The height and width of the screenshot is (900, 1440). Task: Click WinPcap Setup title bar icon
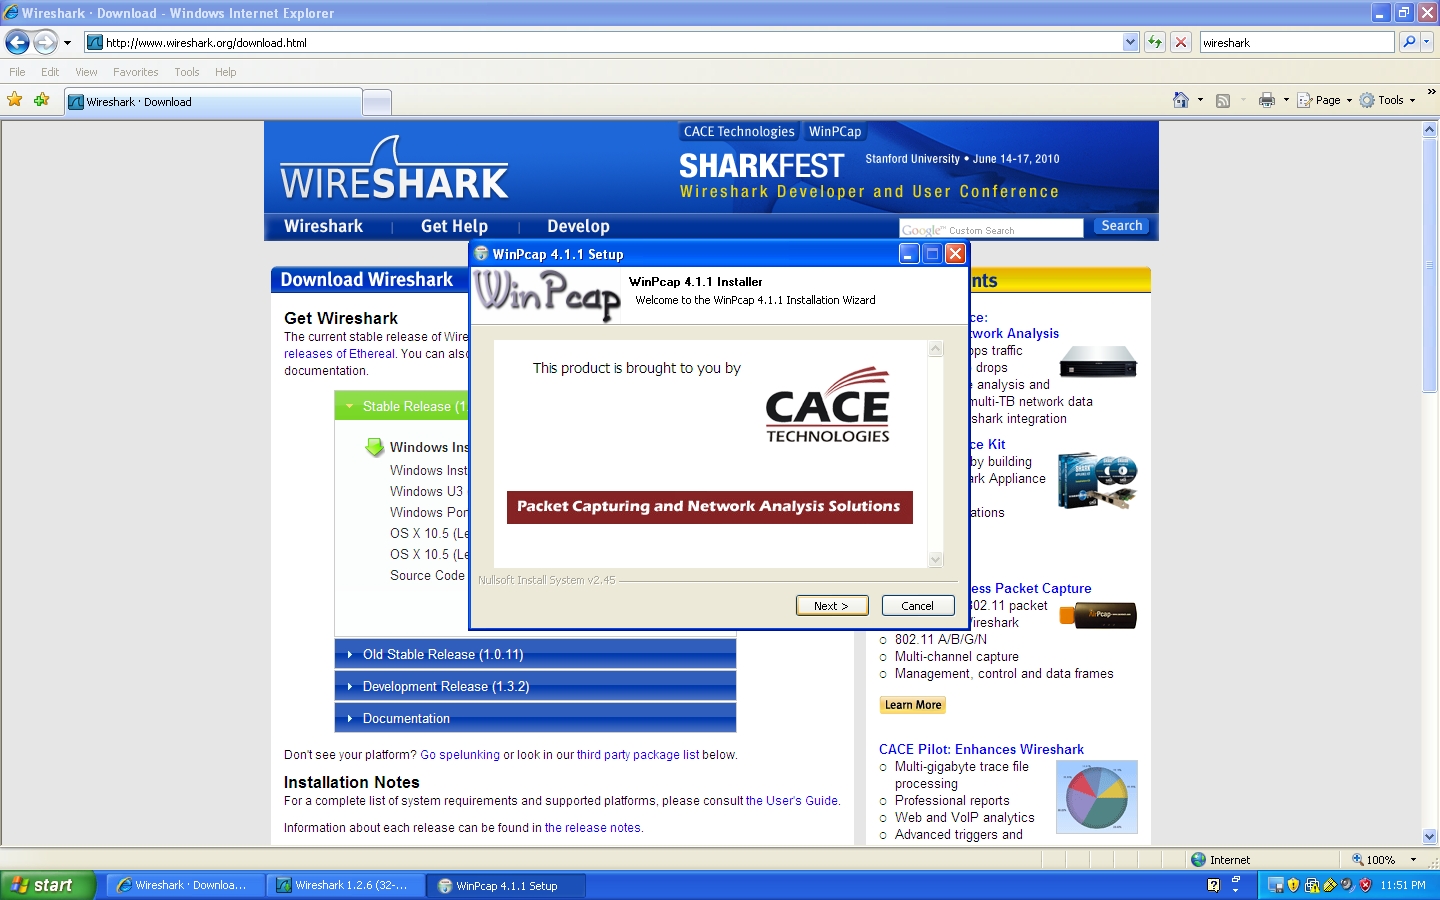[x=481, y=253]
